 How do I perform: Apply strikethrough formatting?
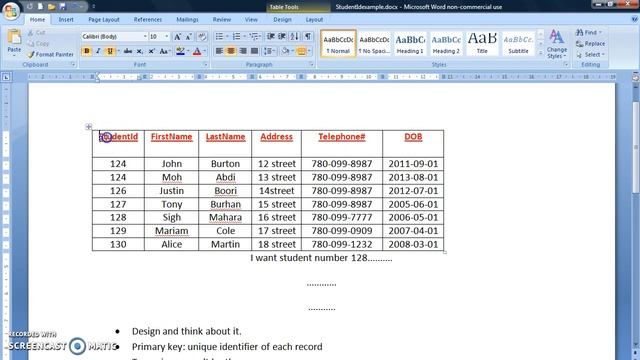tap(128, 51)
